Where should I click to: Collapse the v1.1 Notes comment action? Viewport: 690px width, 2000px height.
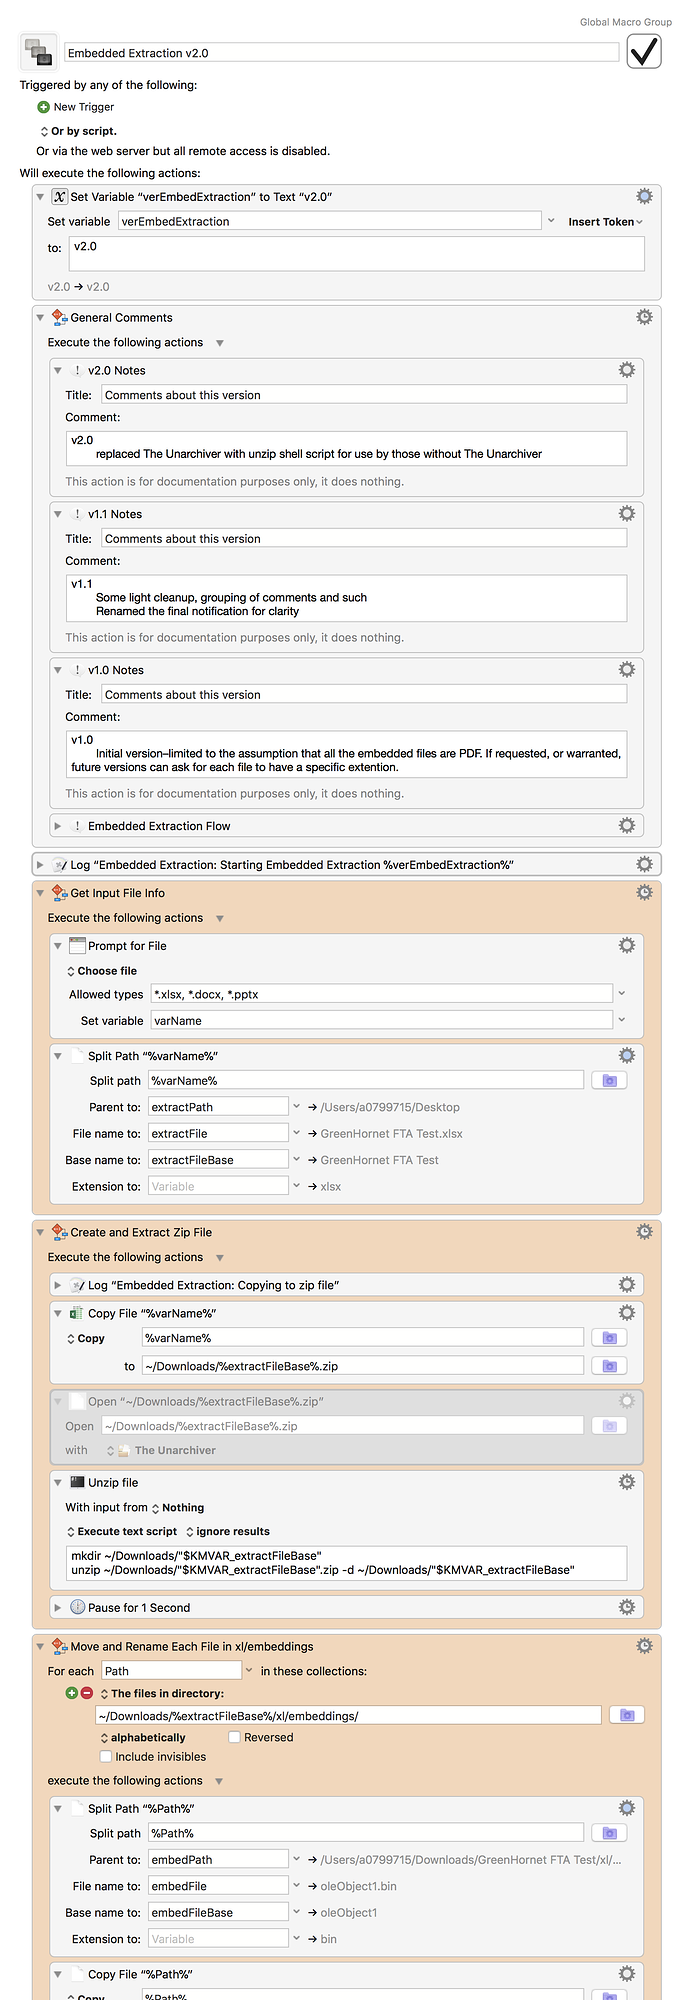coord(58,514)
